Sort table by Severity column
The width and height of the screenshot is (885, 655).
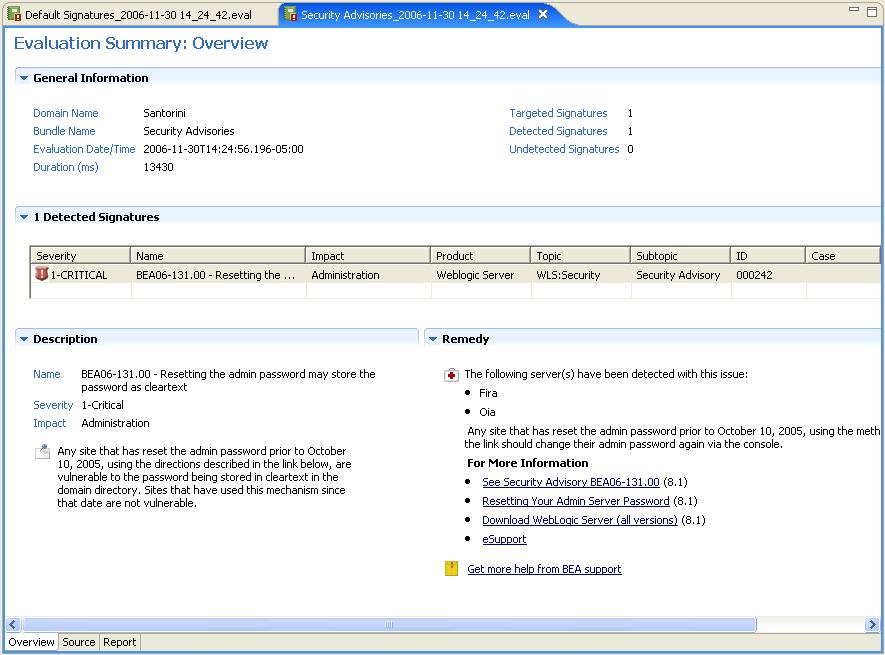click(x=80, y=256)
